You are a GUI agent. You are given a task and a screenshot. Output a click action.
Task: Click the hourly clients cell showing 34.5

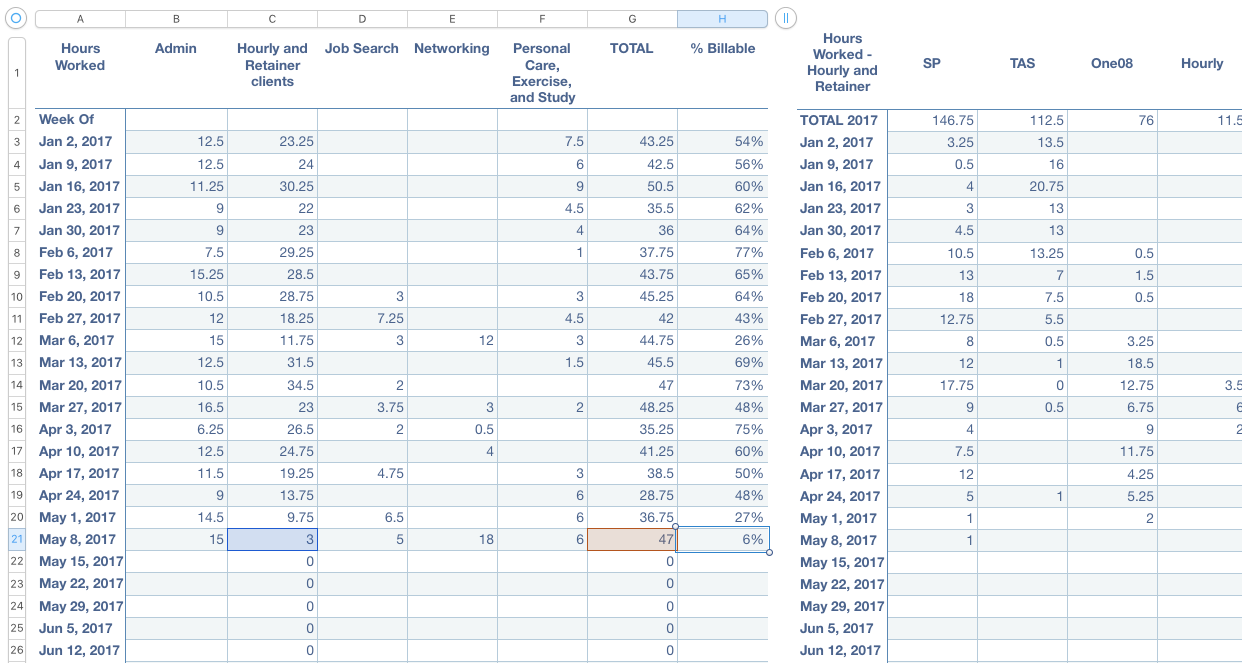pos(272,385)
